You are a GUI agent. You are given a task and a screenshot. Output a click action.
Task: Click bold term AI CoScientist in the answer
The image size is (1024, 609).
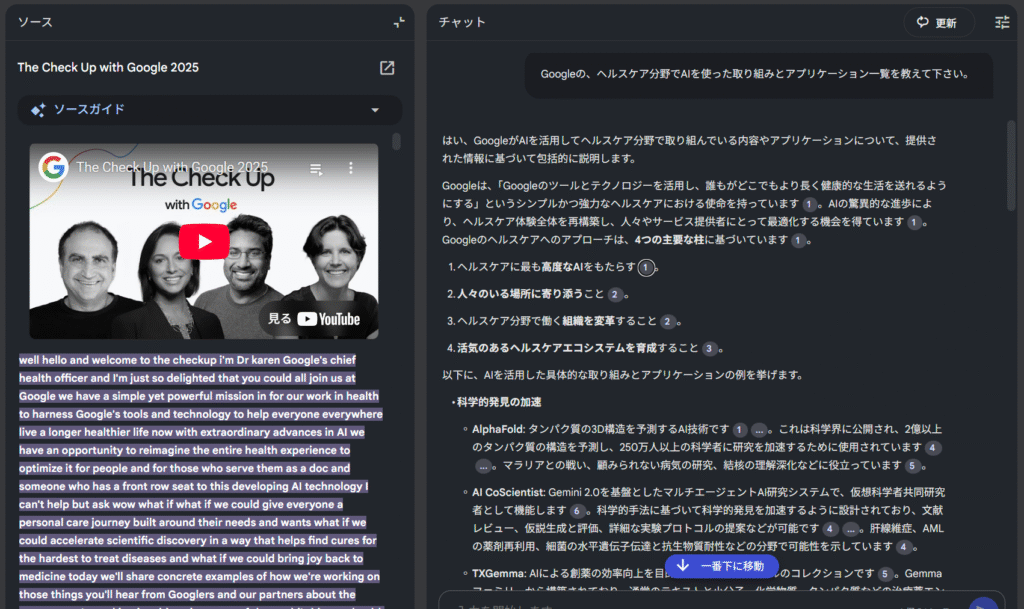508,492
